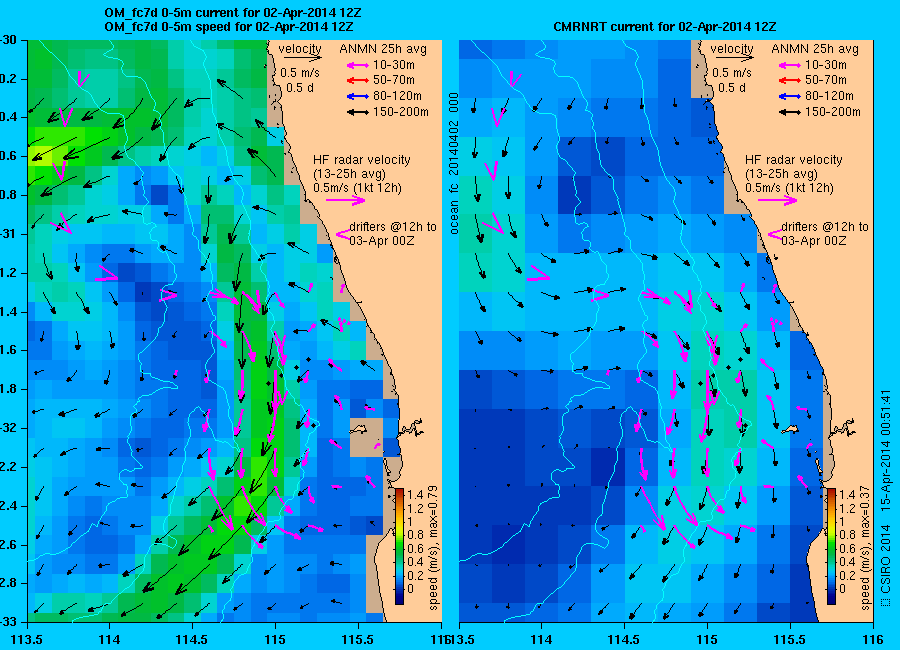The height and width of the screenshot is (650, 900).
Task: Click the '1.4' top value on the OM_fc7d color bar
Action: [414, 494]
